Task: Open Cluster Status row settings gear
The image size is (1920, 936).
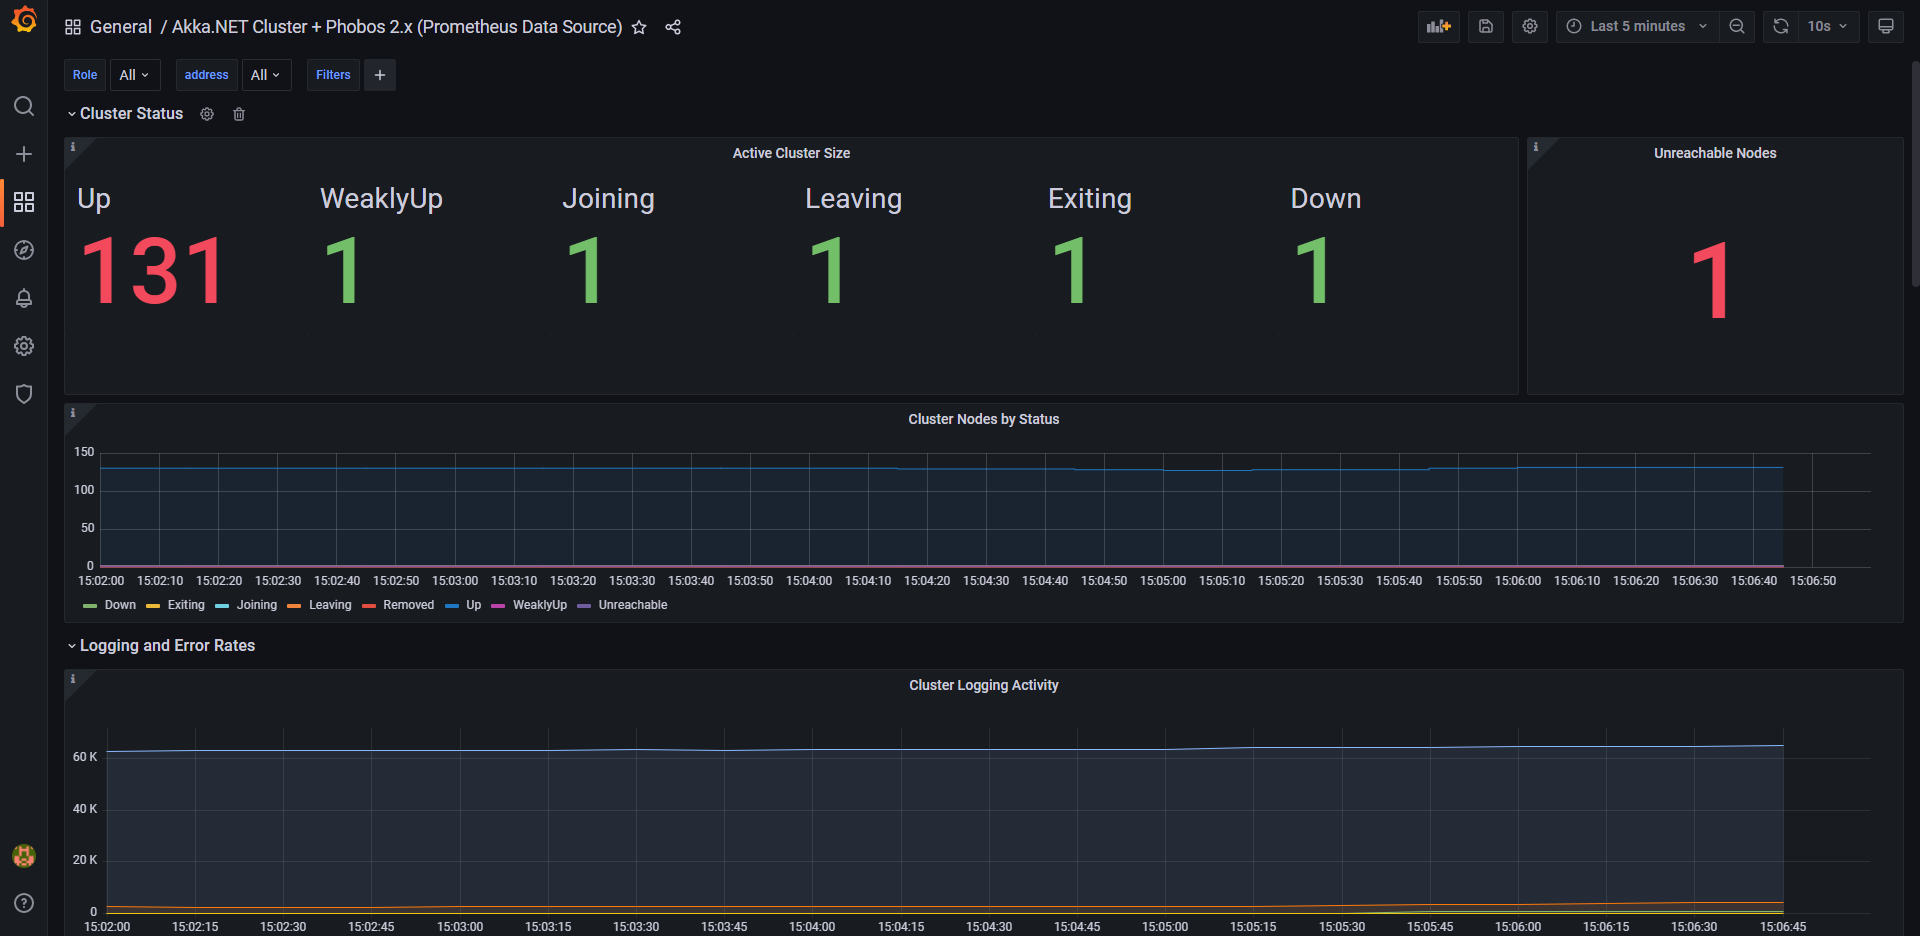Action: click(x=207, y=114)
